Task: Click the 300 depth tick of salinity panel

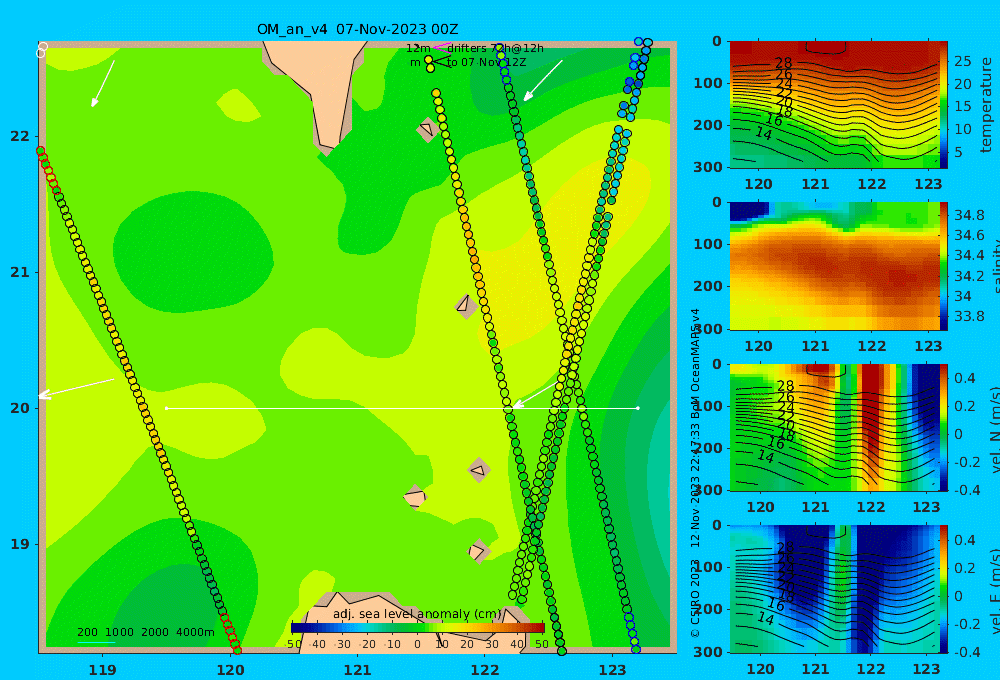Action: point(708,329)
